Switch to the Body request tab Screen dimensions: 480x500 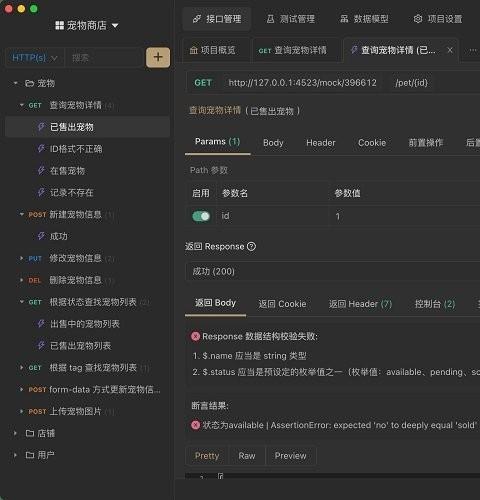point(273,143)
